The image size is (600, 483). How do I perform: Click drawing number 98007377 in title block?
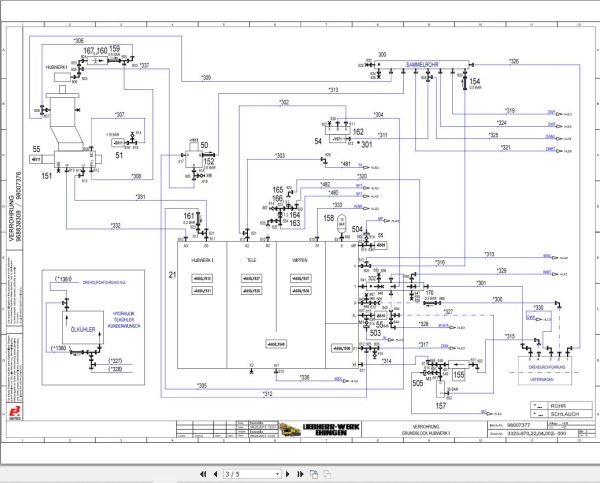pos(518,425)
